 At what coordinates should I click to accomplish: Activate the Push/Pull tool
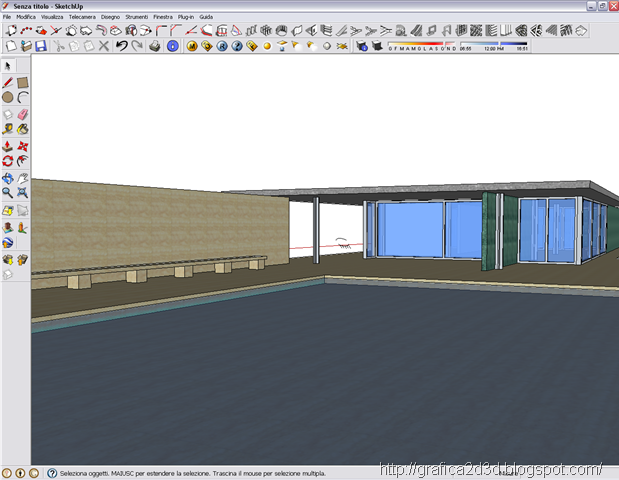click(8, 146)
